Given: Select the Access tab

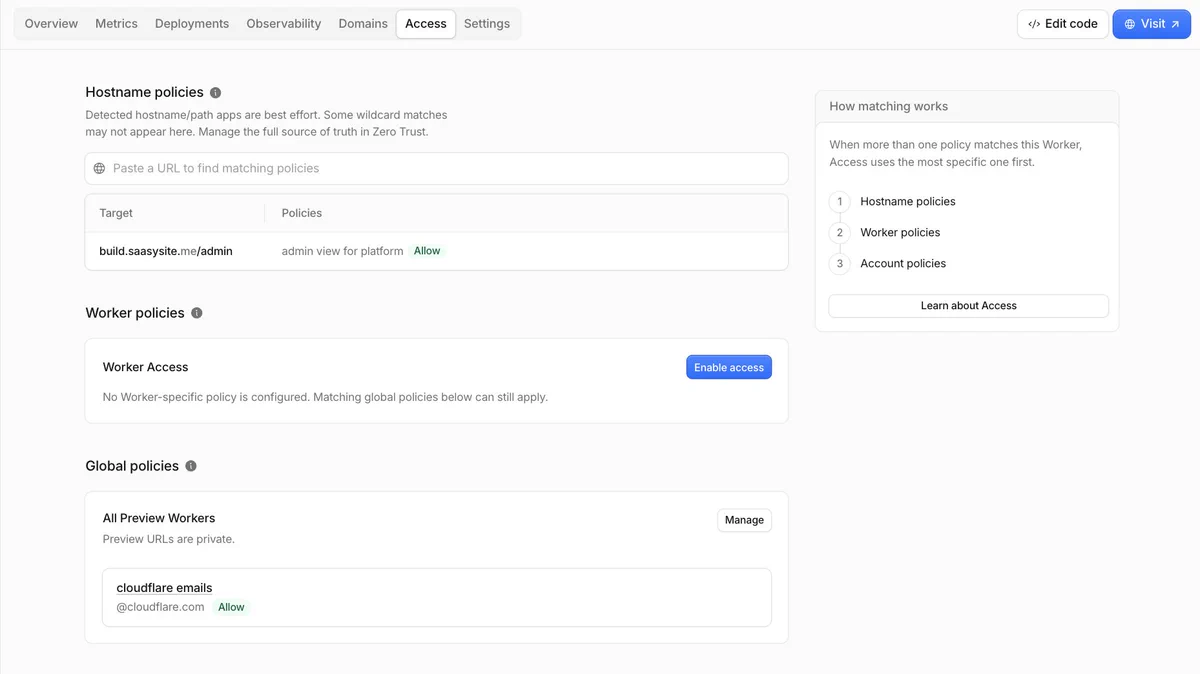Looking at the screenshot, I should pyautogui.click(x=426, y=24).
